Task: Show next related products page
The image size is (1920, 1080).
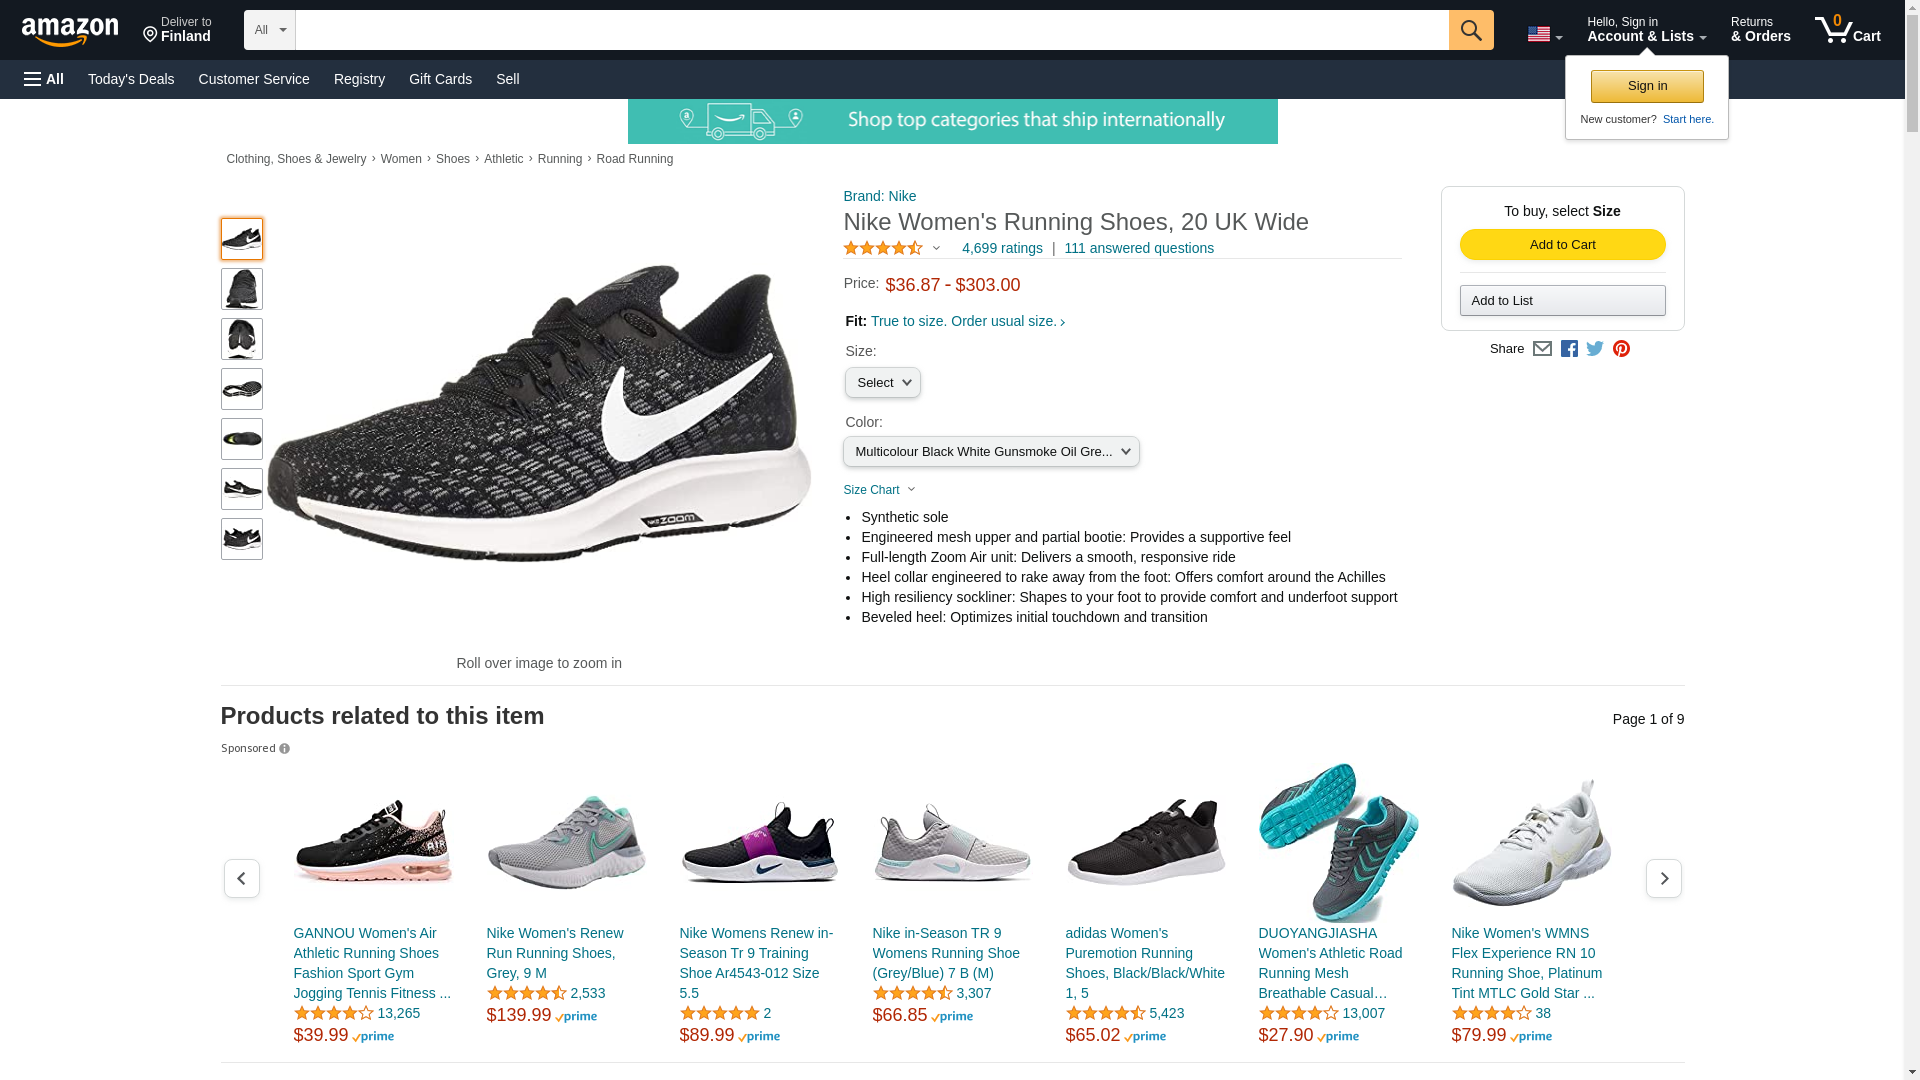Action: [x=1663, y=878]
